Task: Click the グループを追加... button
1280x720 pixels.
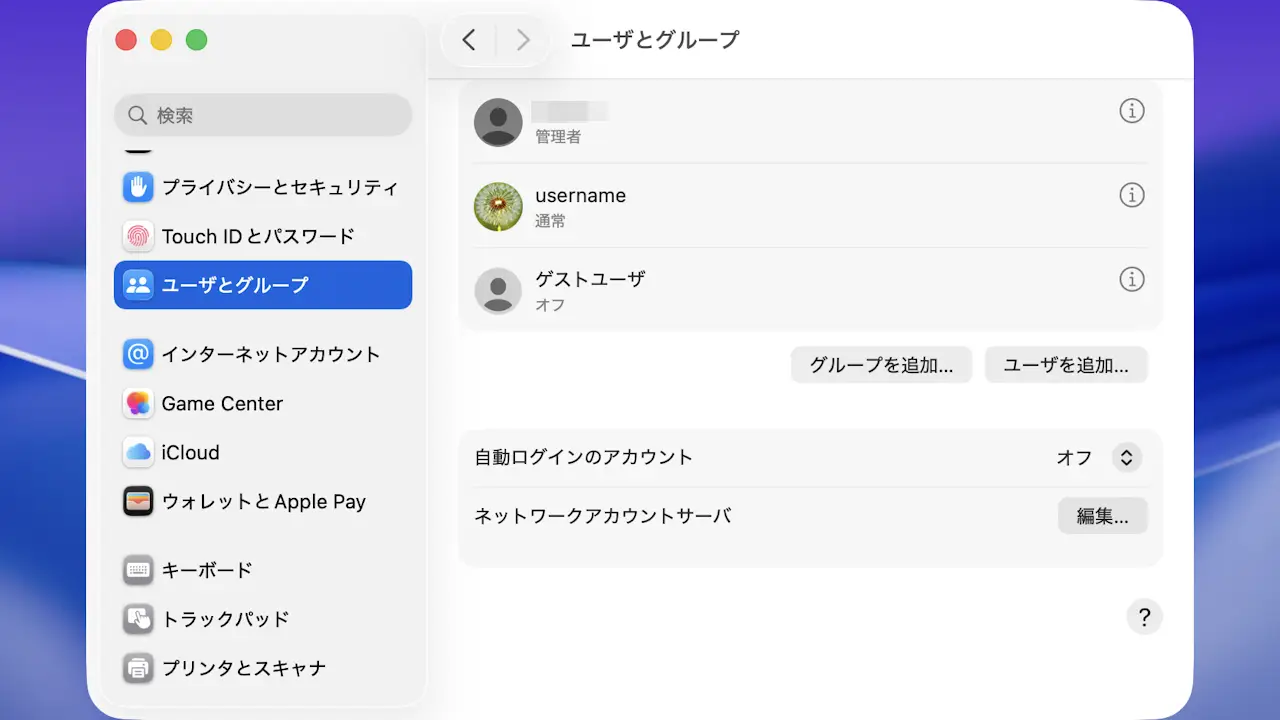Action: [881, 365]
